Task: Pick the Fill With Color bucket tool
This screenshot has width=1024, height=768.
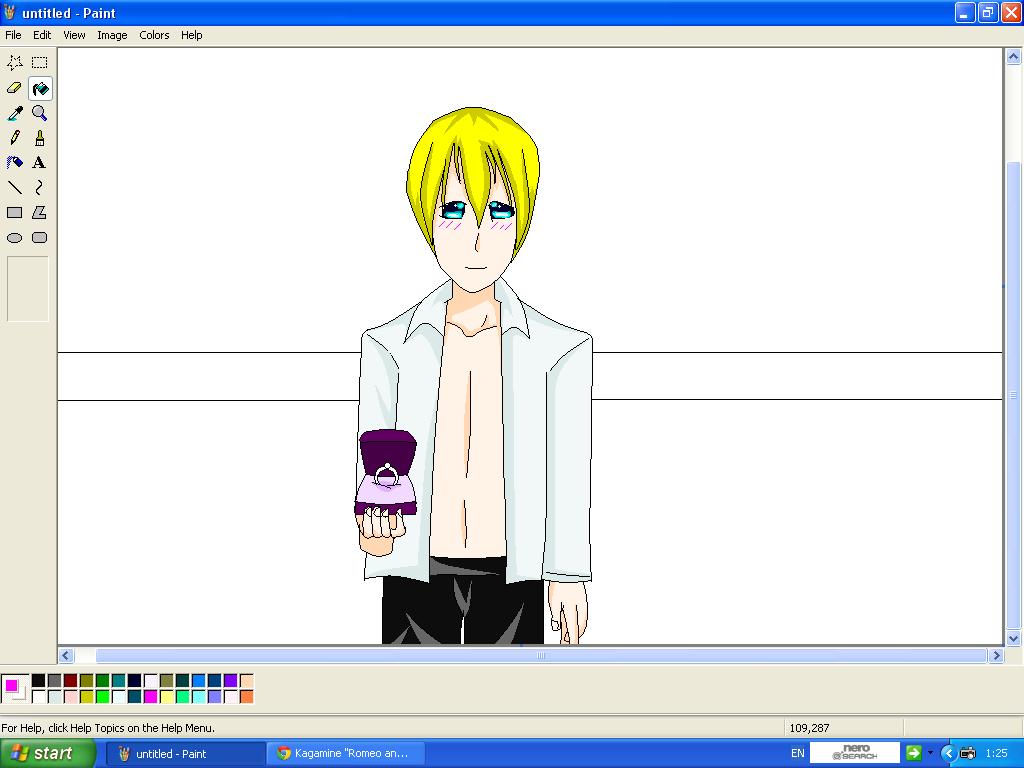Action: [x=40, y=88]
